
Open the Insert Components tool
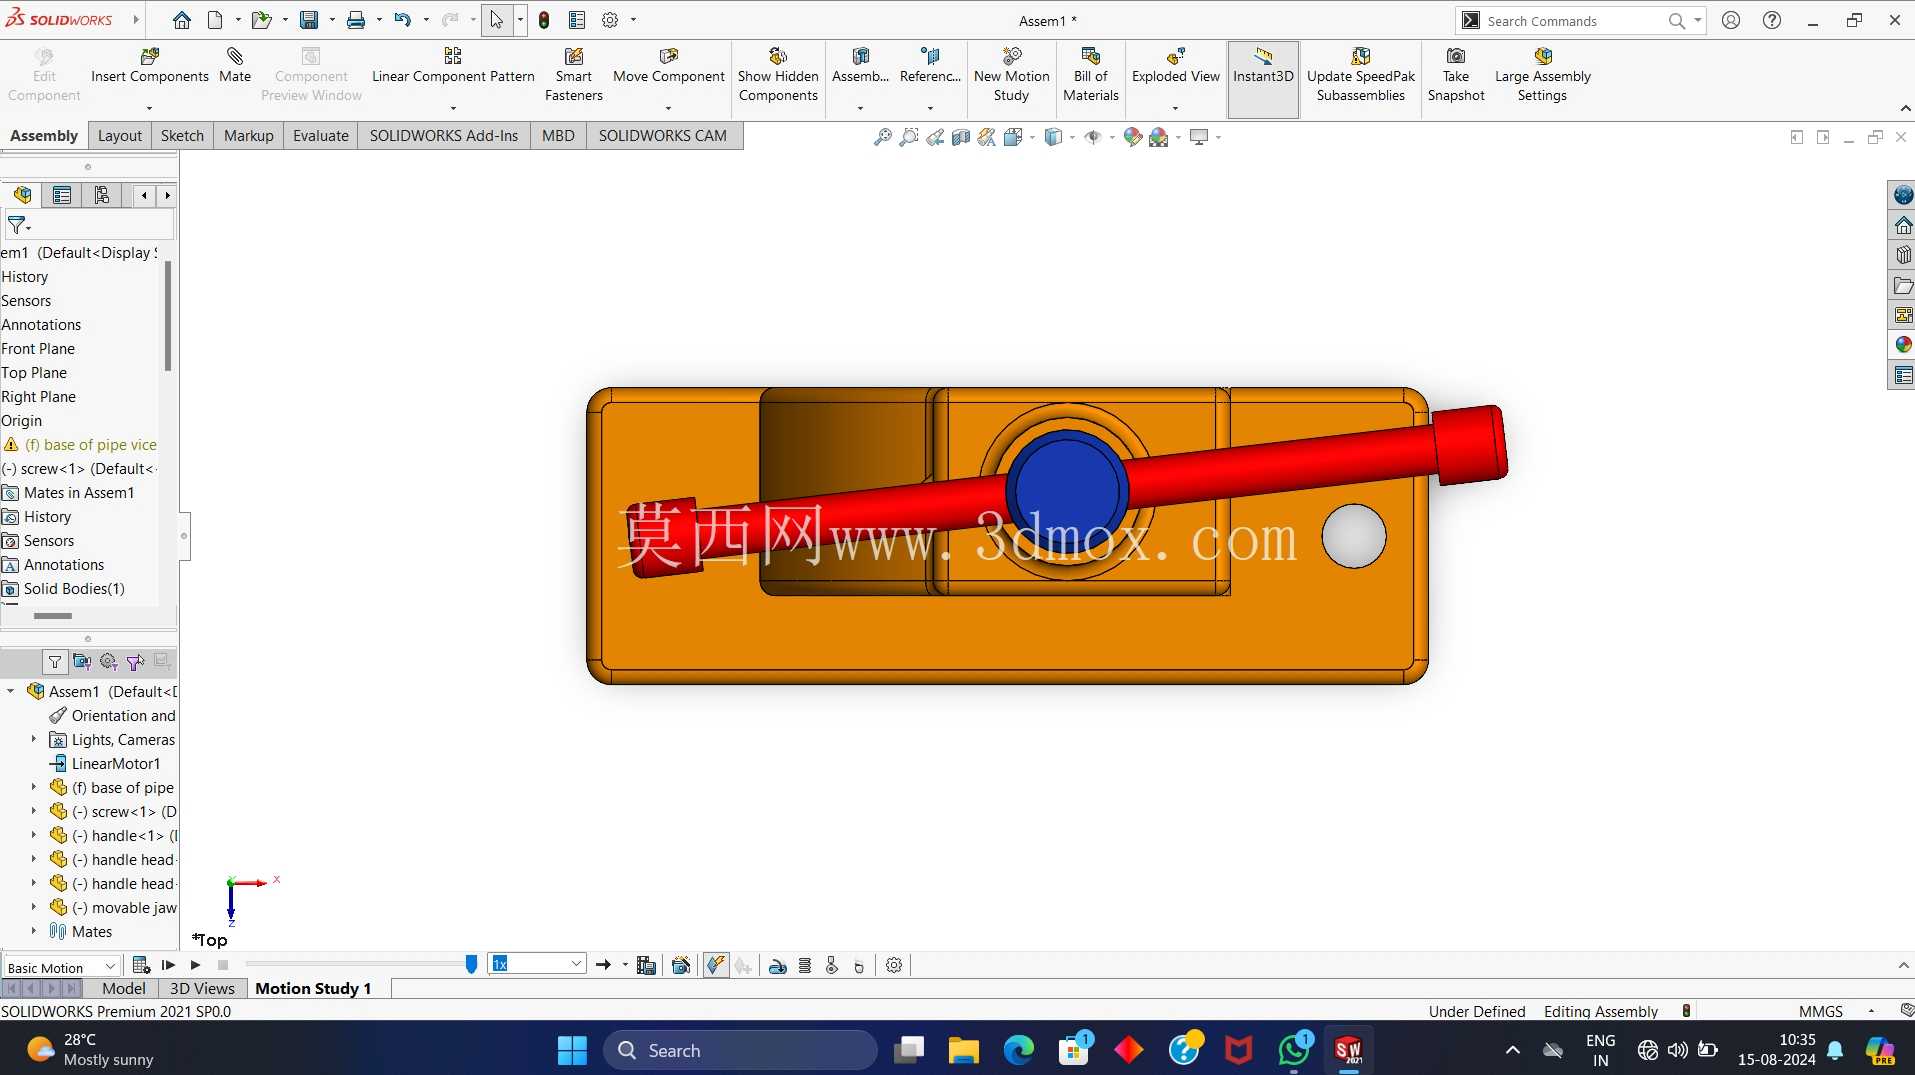pyautogui.click(x=150, y=66)
